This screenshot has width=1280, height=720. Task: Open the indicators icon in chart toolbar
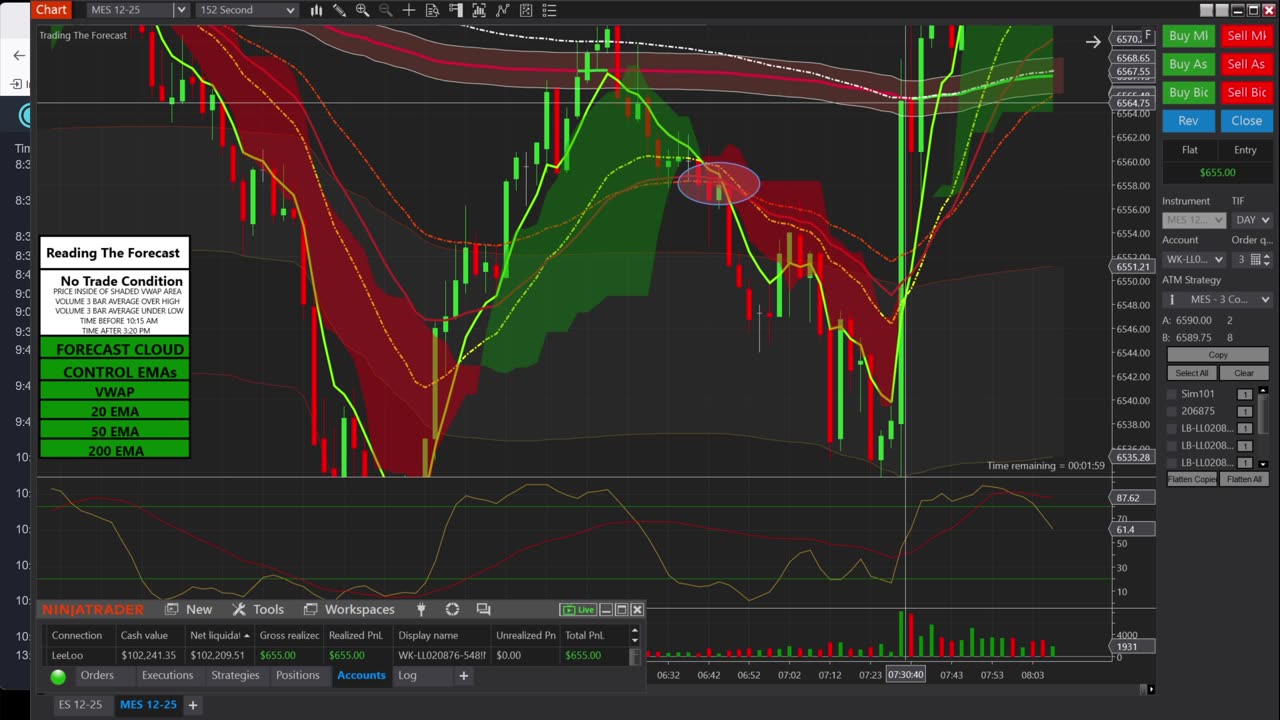[502, 10]
